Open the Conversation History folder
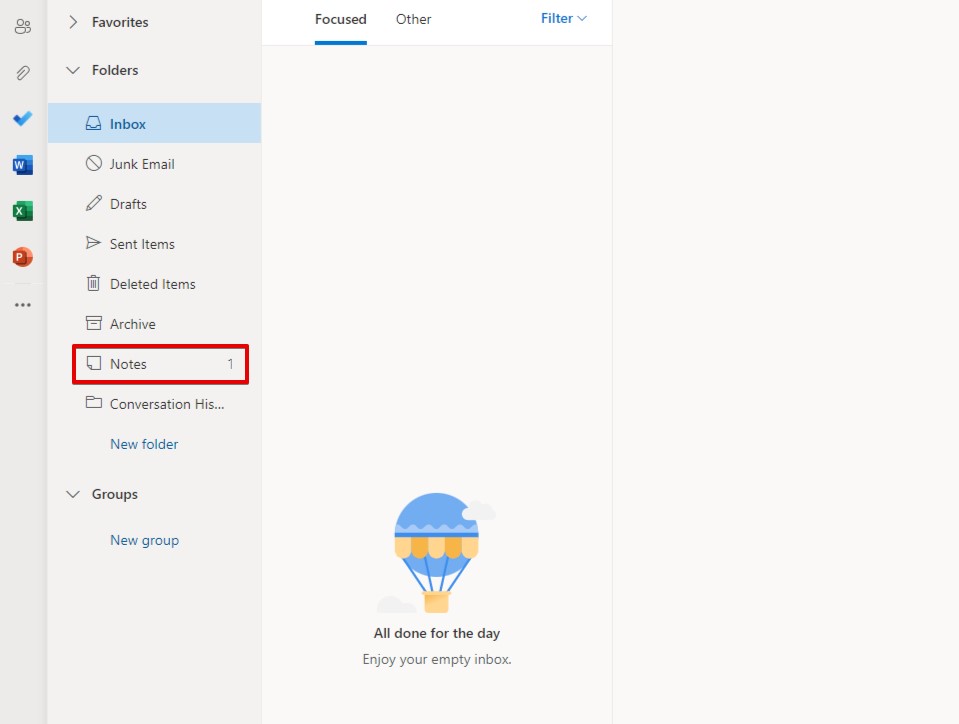Viewport: 959px width, 724px height. (166, 404)
